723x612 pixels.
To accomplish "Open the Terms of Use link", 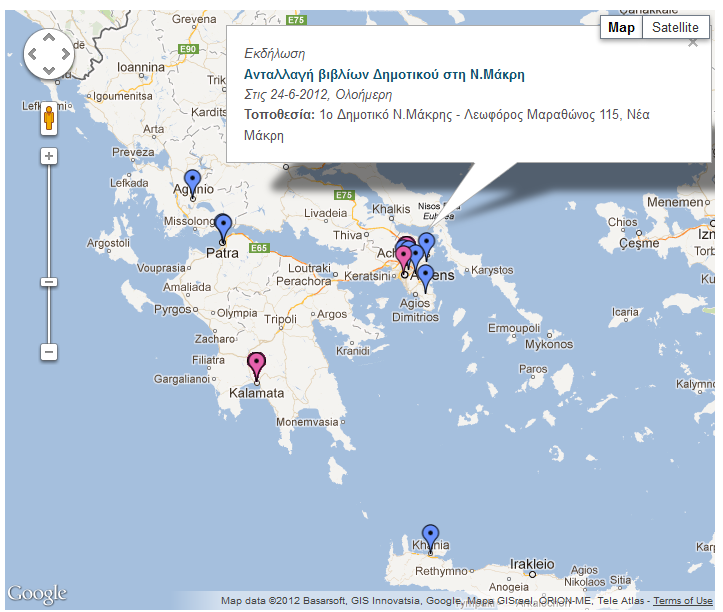I will (684, 601).
